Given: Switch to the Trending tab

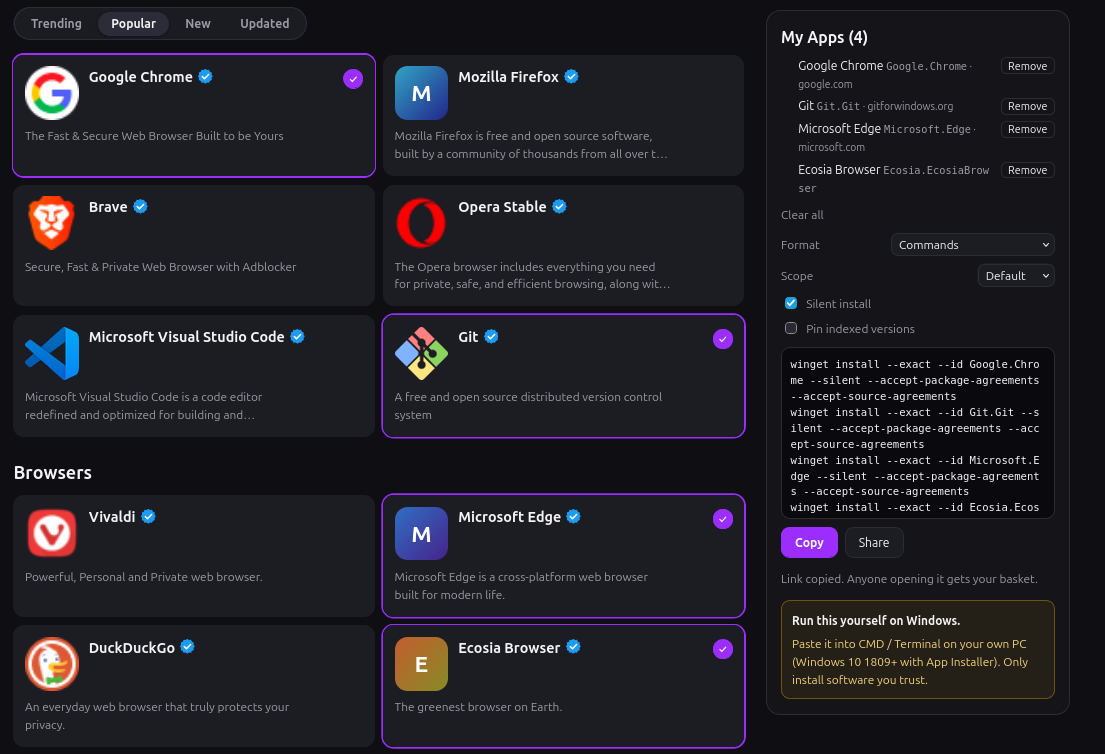Looking at the screenshot, I should coord(56,23).
